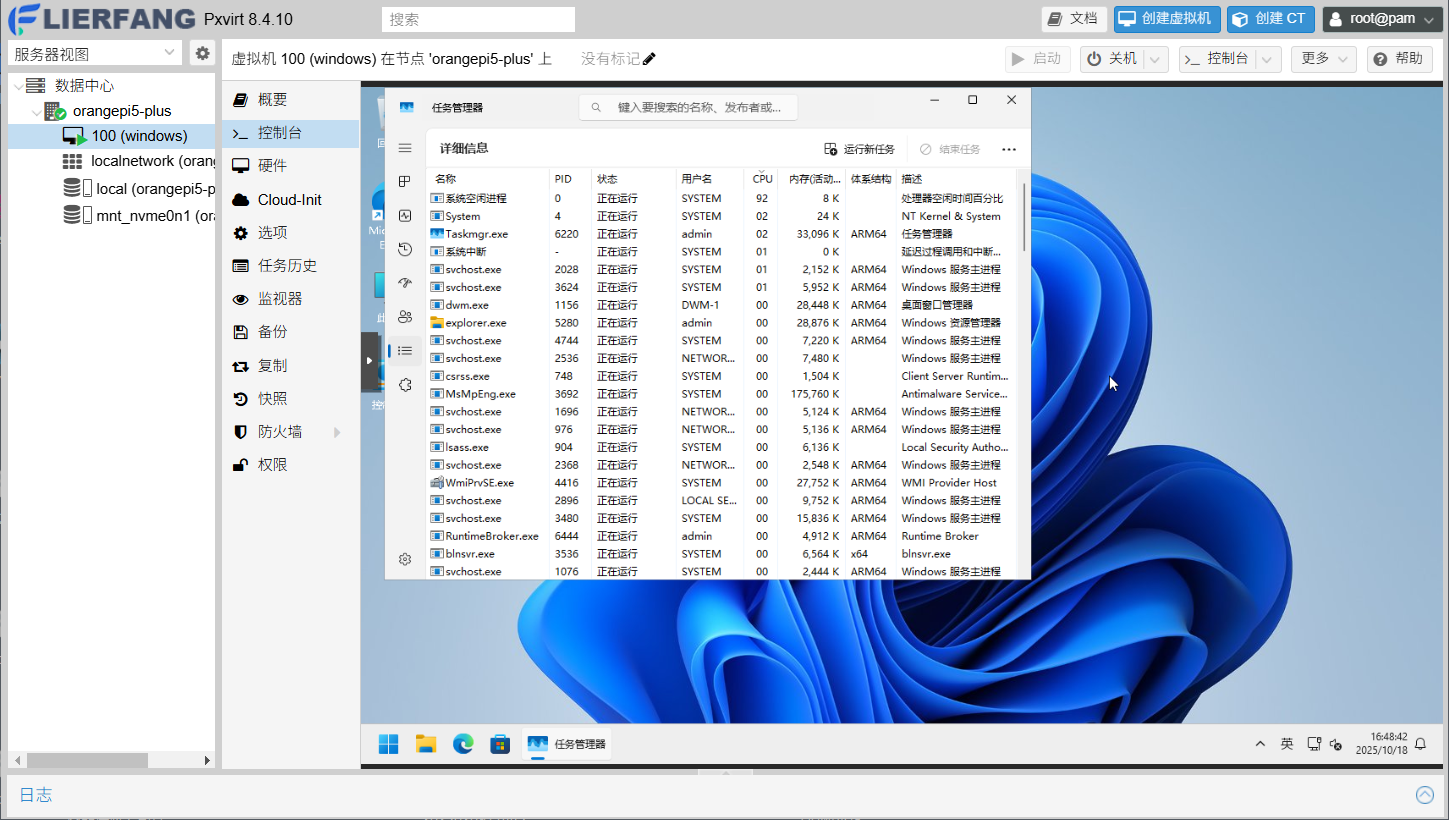Open the 更多 dropdown menu

[1323, 59]
